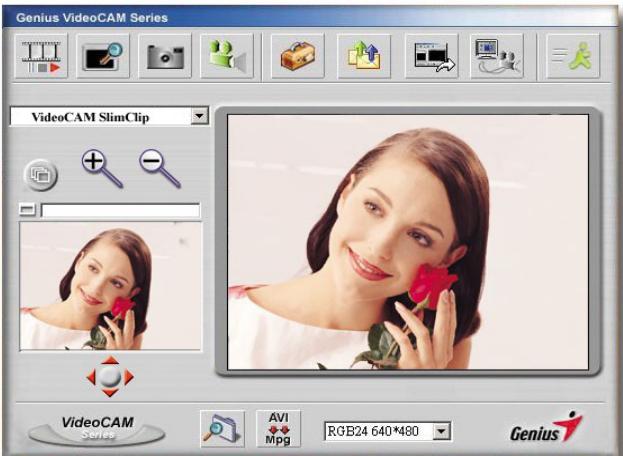Open the folder browse magnifier icon
The height and width of the screenshot is (456, 623).
click(222, 429)
